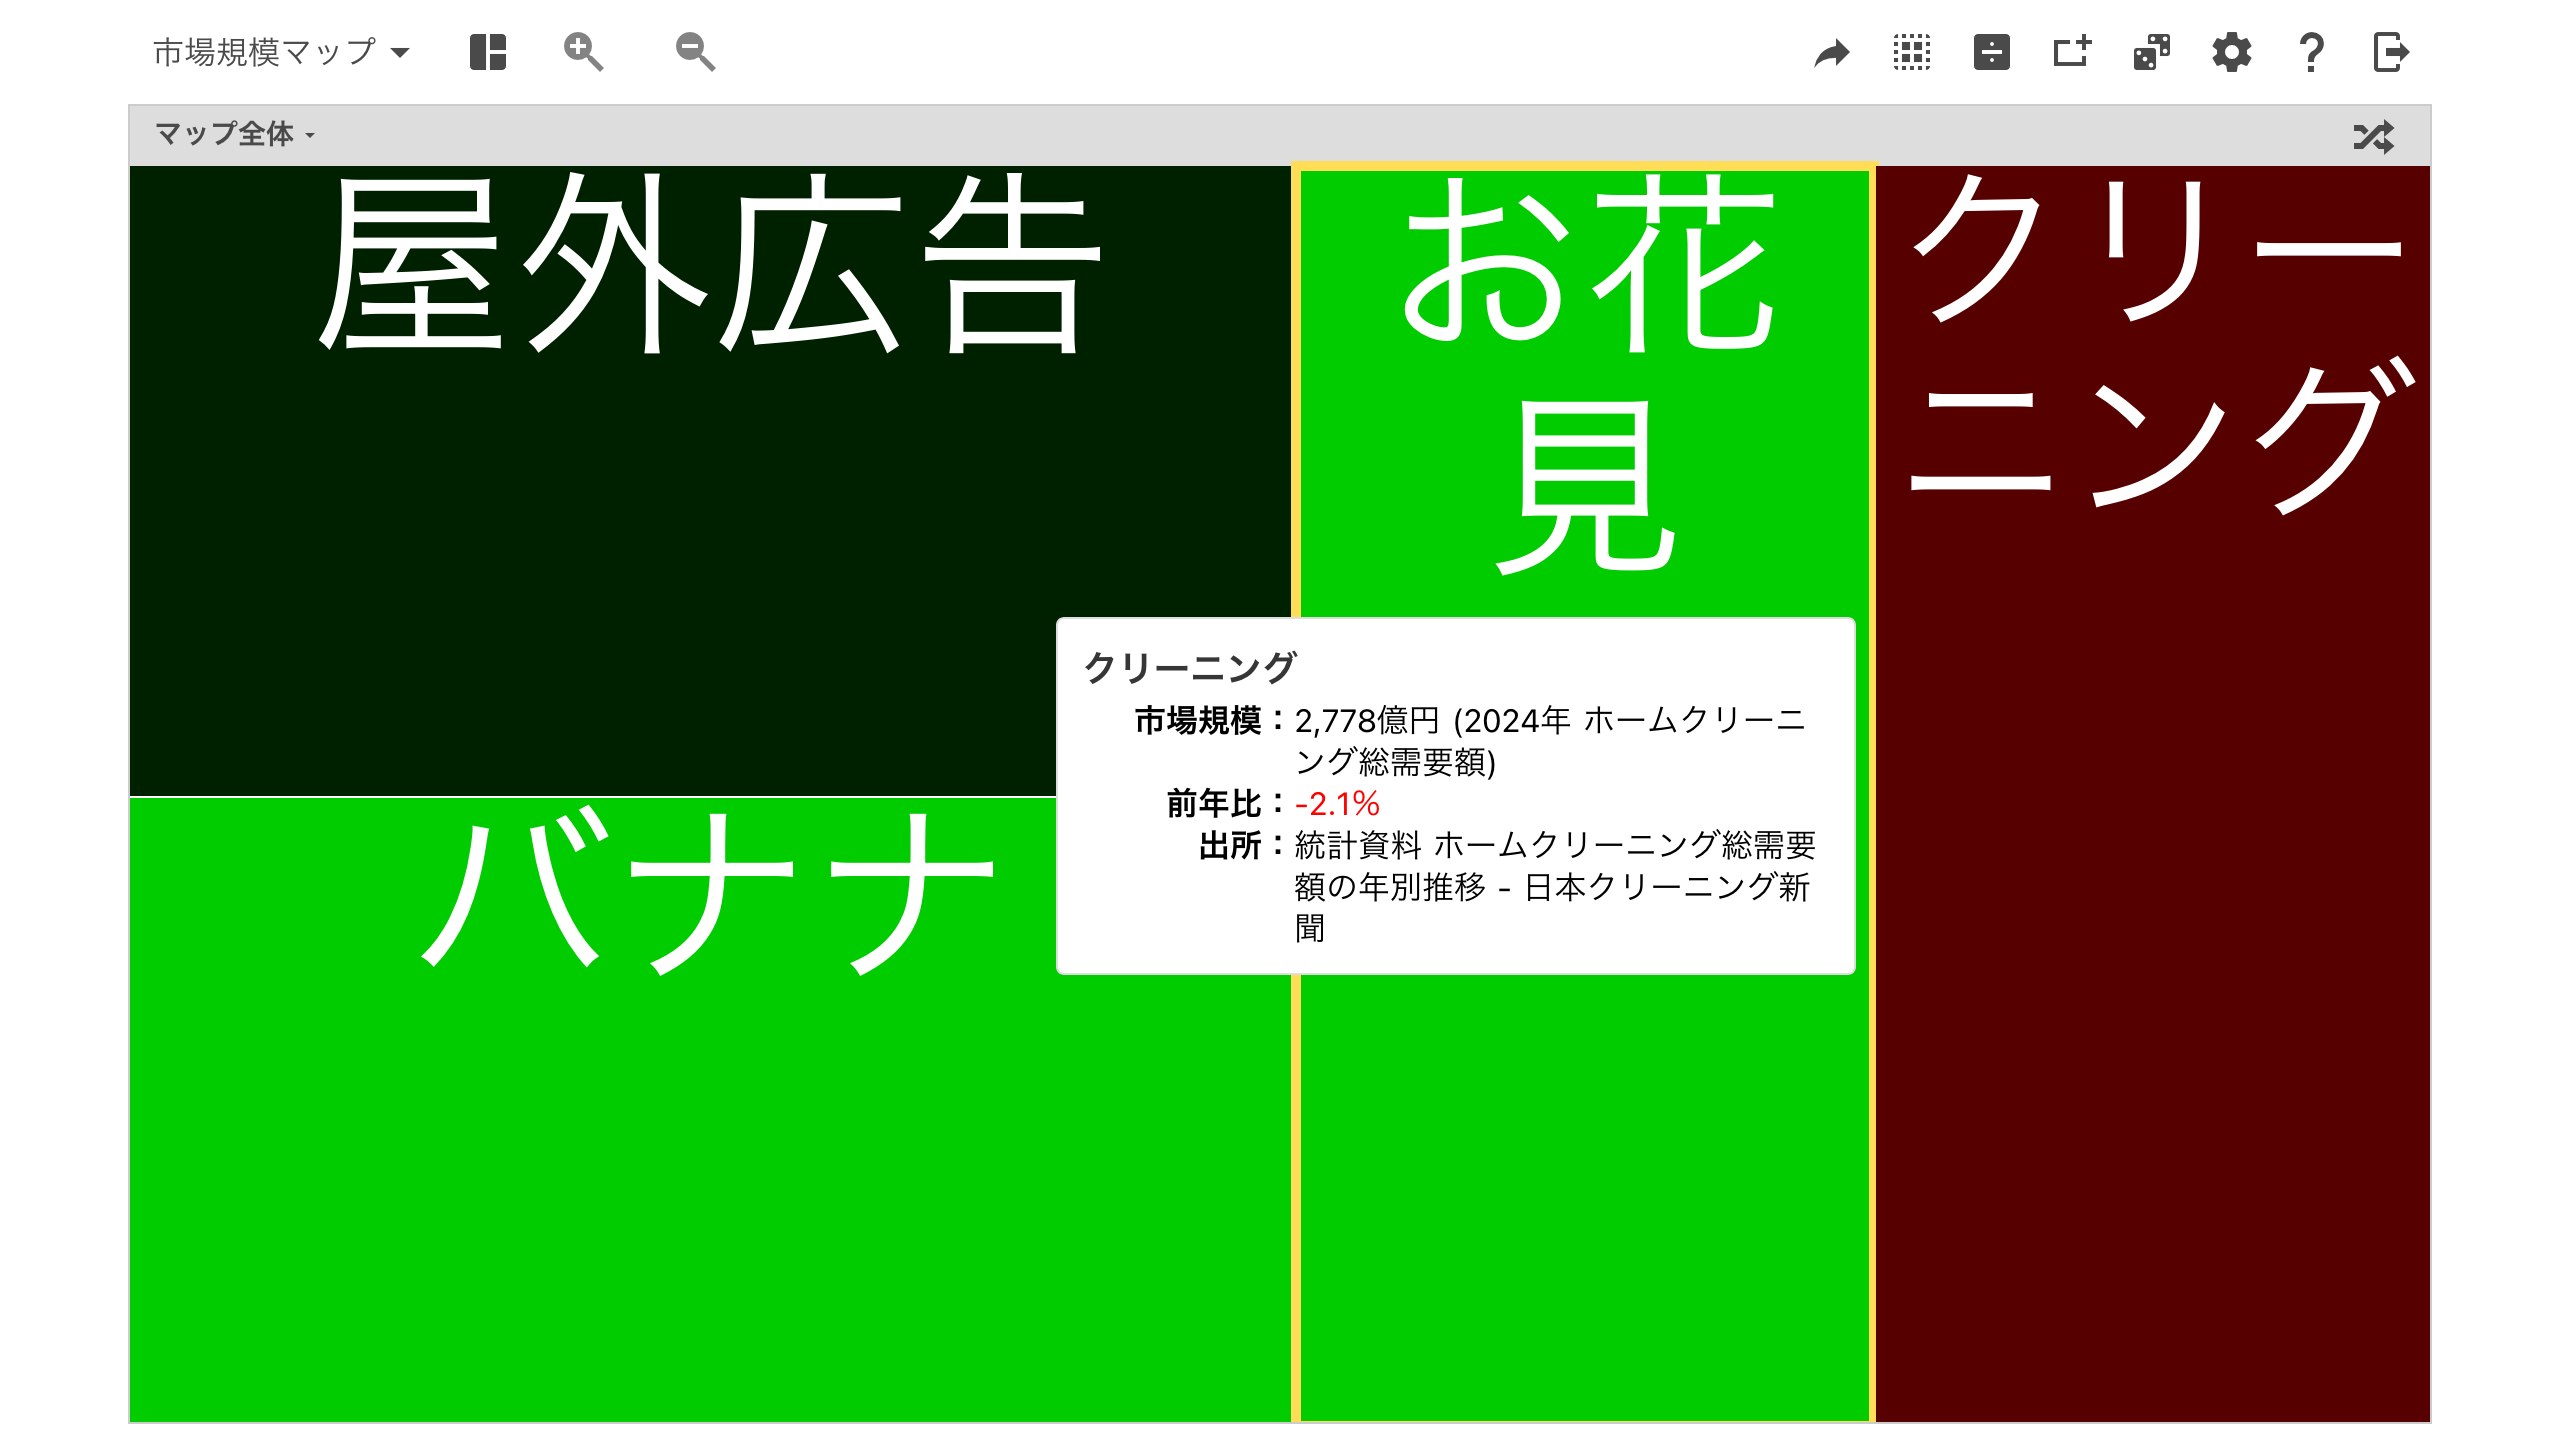2560x1440 pixels.
Task: Click the -2.1% year-over-year value
Action: click(1337, 804)
